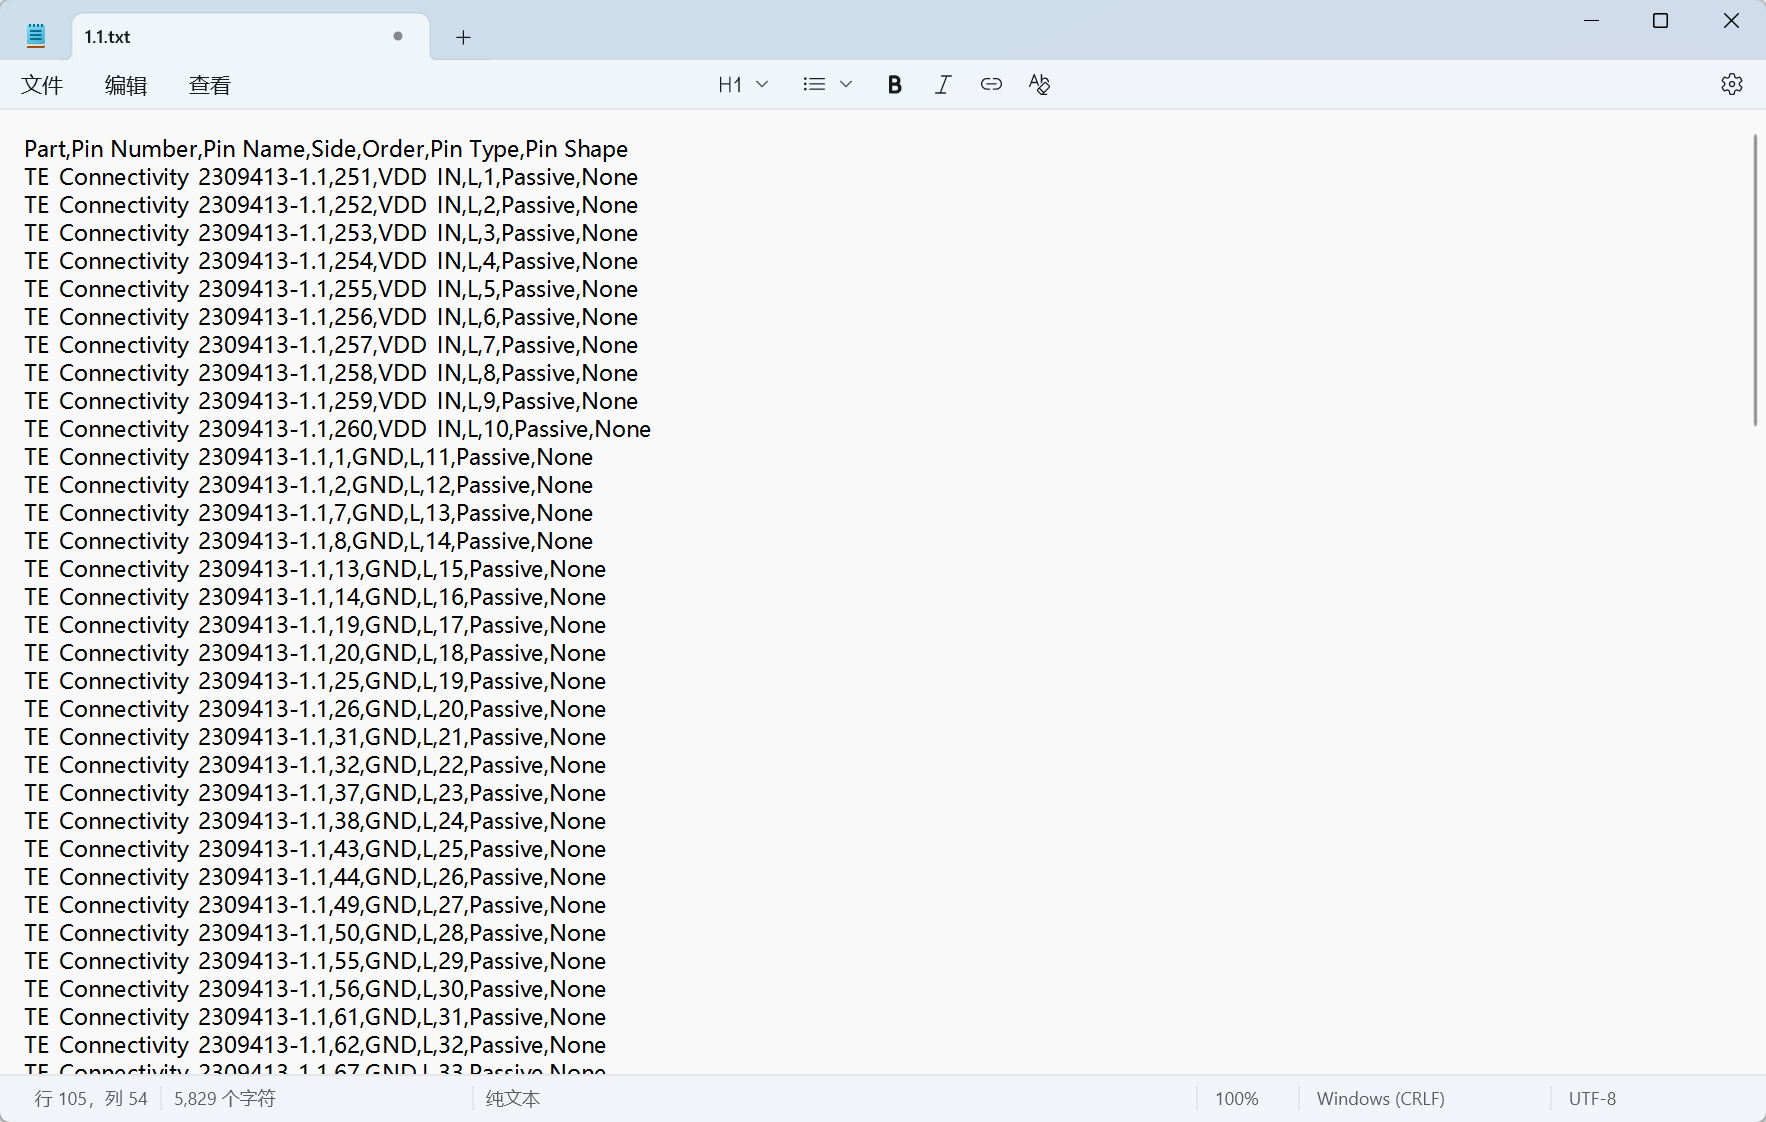Screen dimensions: 1766x1122
Task: Click the line reading 62,GND,L,32,Passive,None
Action: [315, 1045]
